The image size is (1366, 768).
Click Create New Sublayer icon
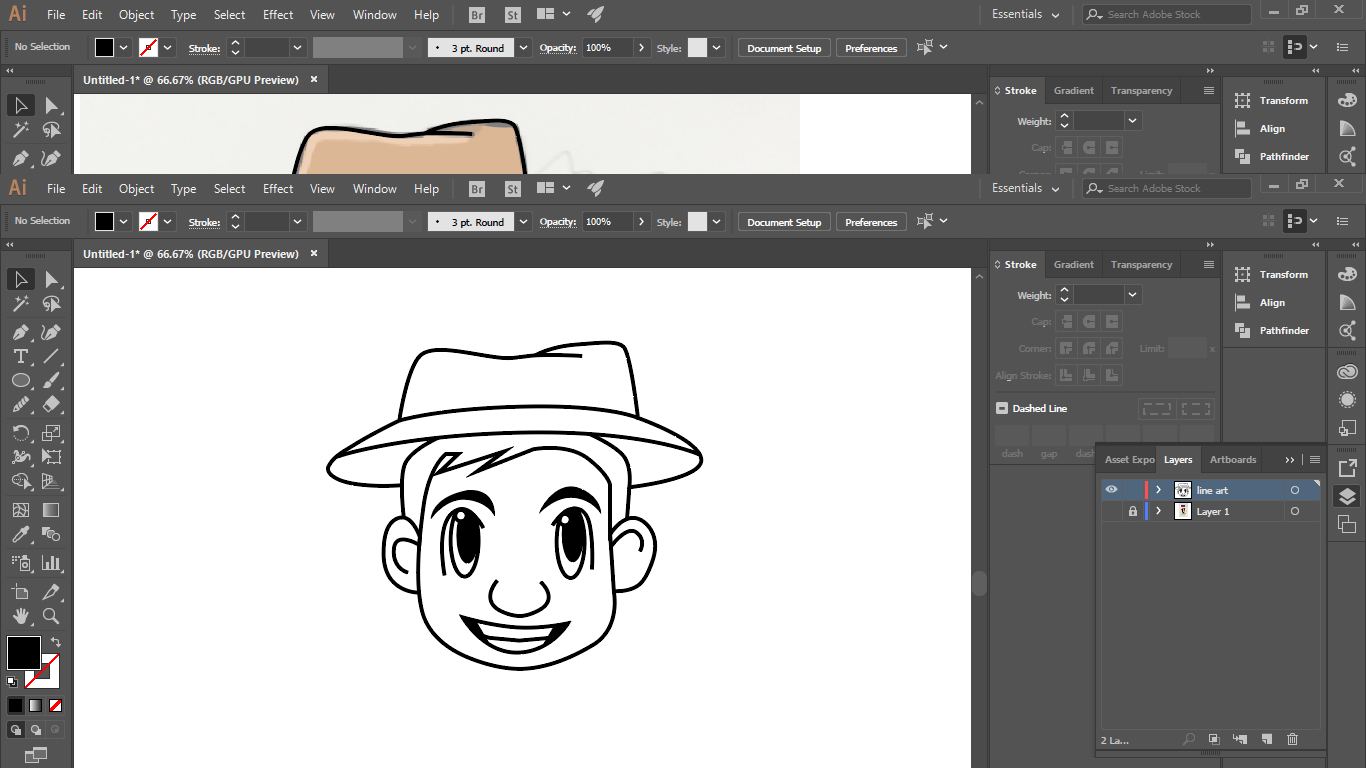(1240, 739)
